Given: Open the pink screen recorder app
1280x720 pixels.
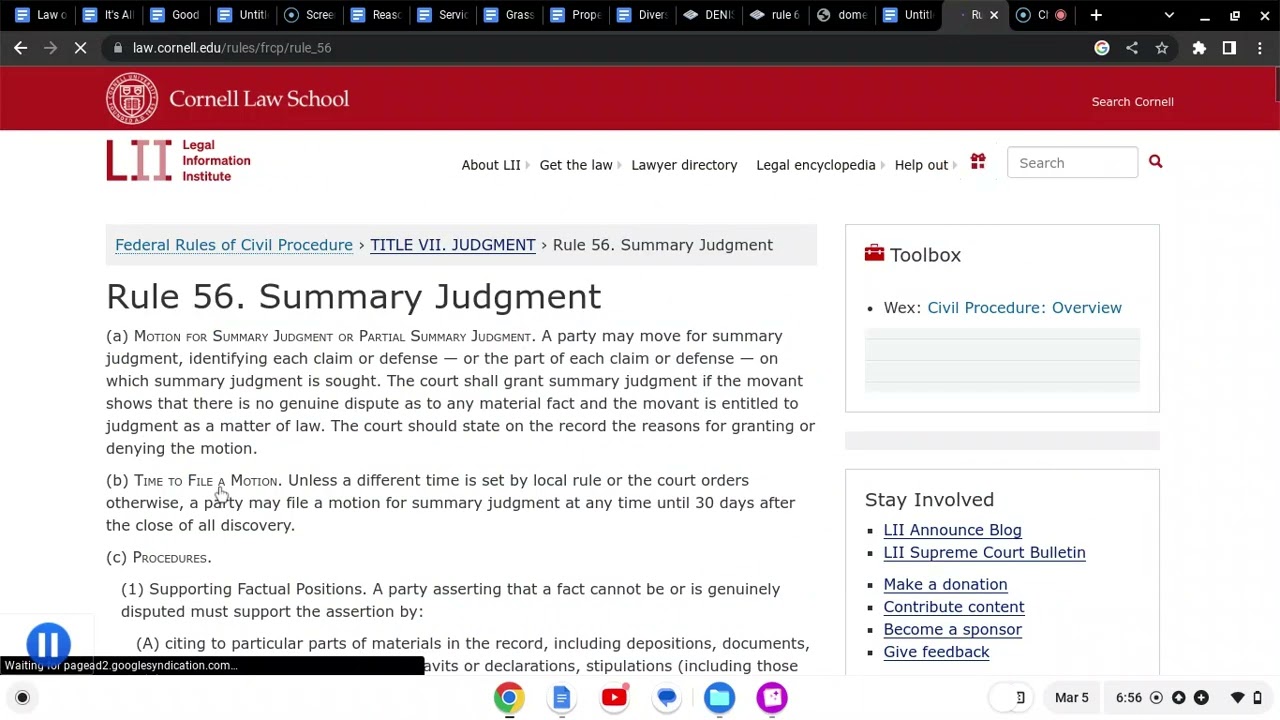Looking at the screenshot, I should click(x=772, y=698).
